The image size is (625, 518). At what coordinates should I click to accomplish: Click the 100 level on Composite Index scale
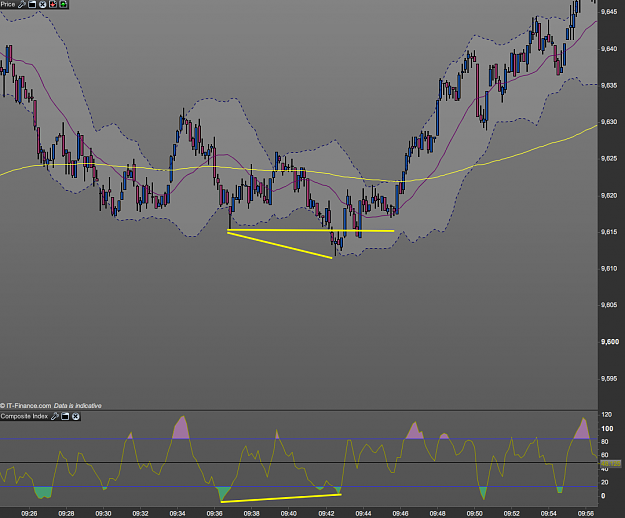(x=607, y=429)
